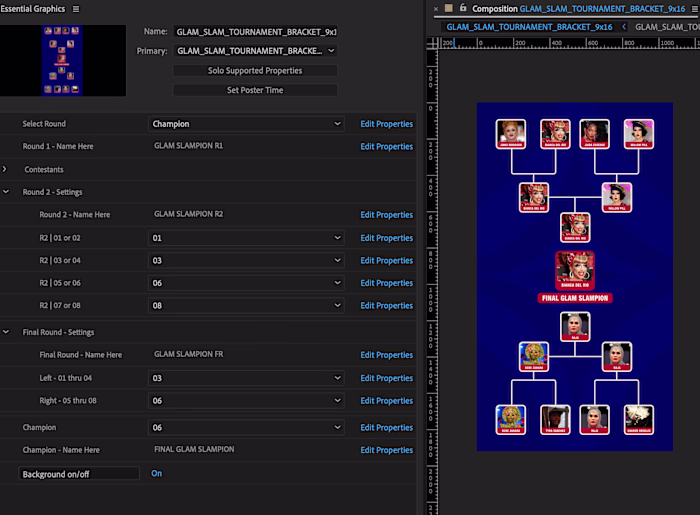Select the champion portrait in the composition
Viewport: 700px width, 515px height.
tap(575, 270)
